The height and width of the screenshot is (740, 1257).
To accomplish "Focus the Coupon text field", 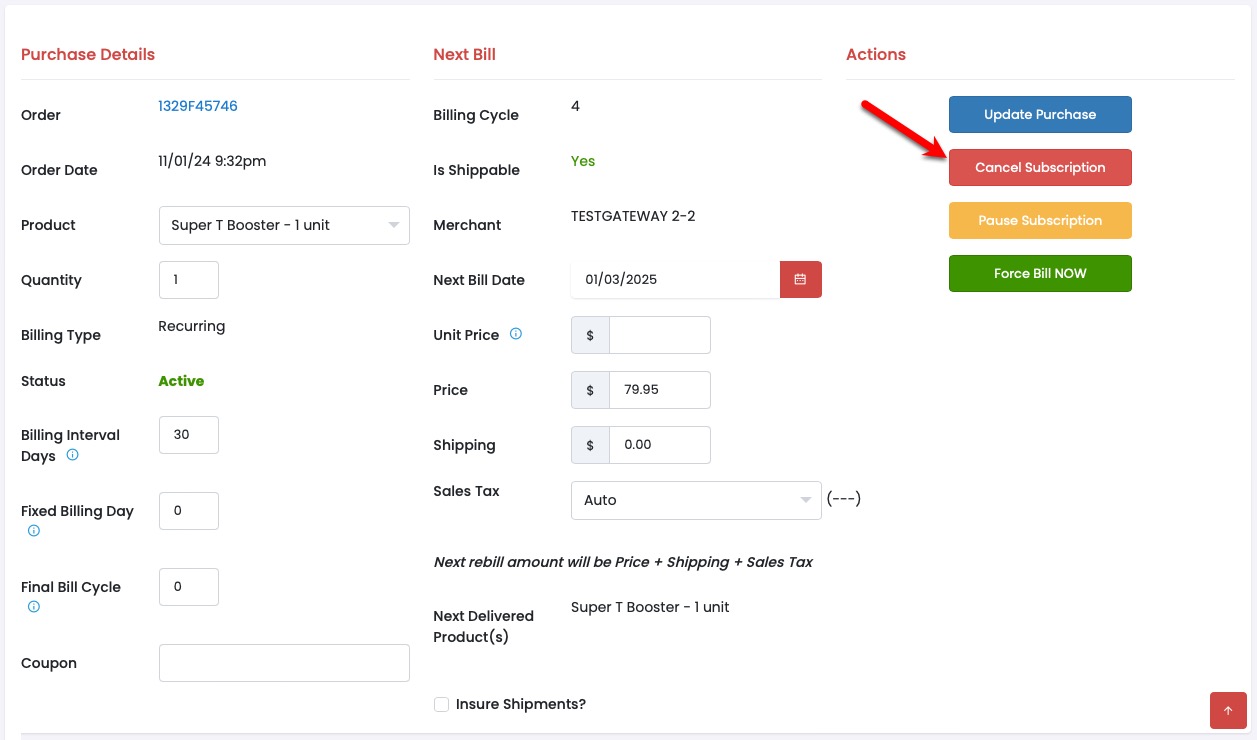I will 284,663.
